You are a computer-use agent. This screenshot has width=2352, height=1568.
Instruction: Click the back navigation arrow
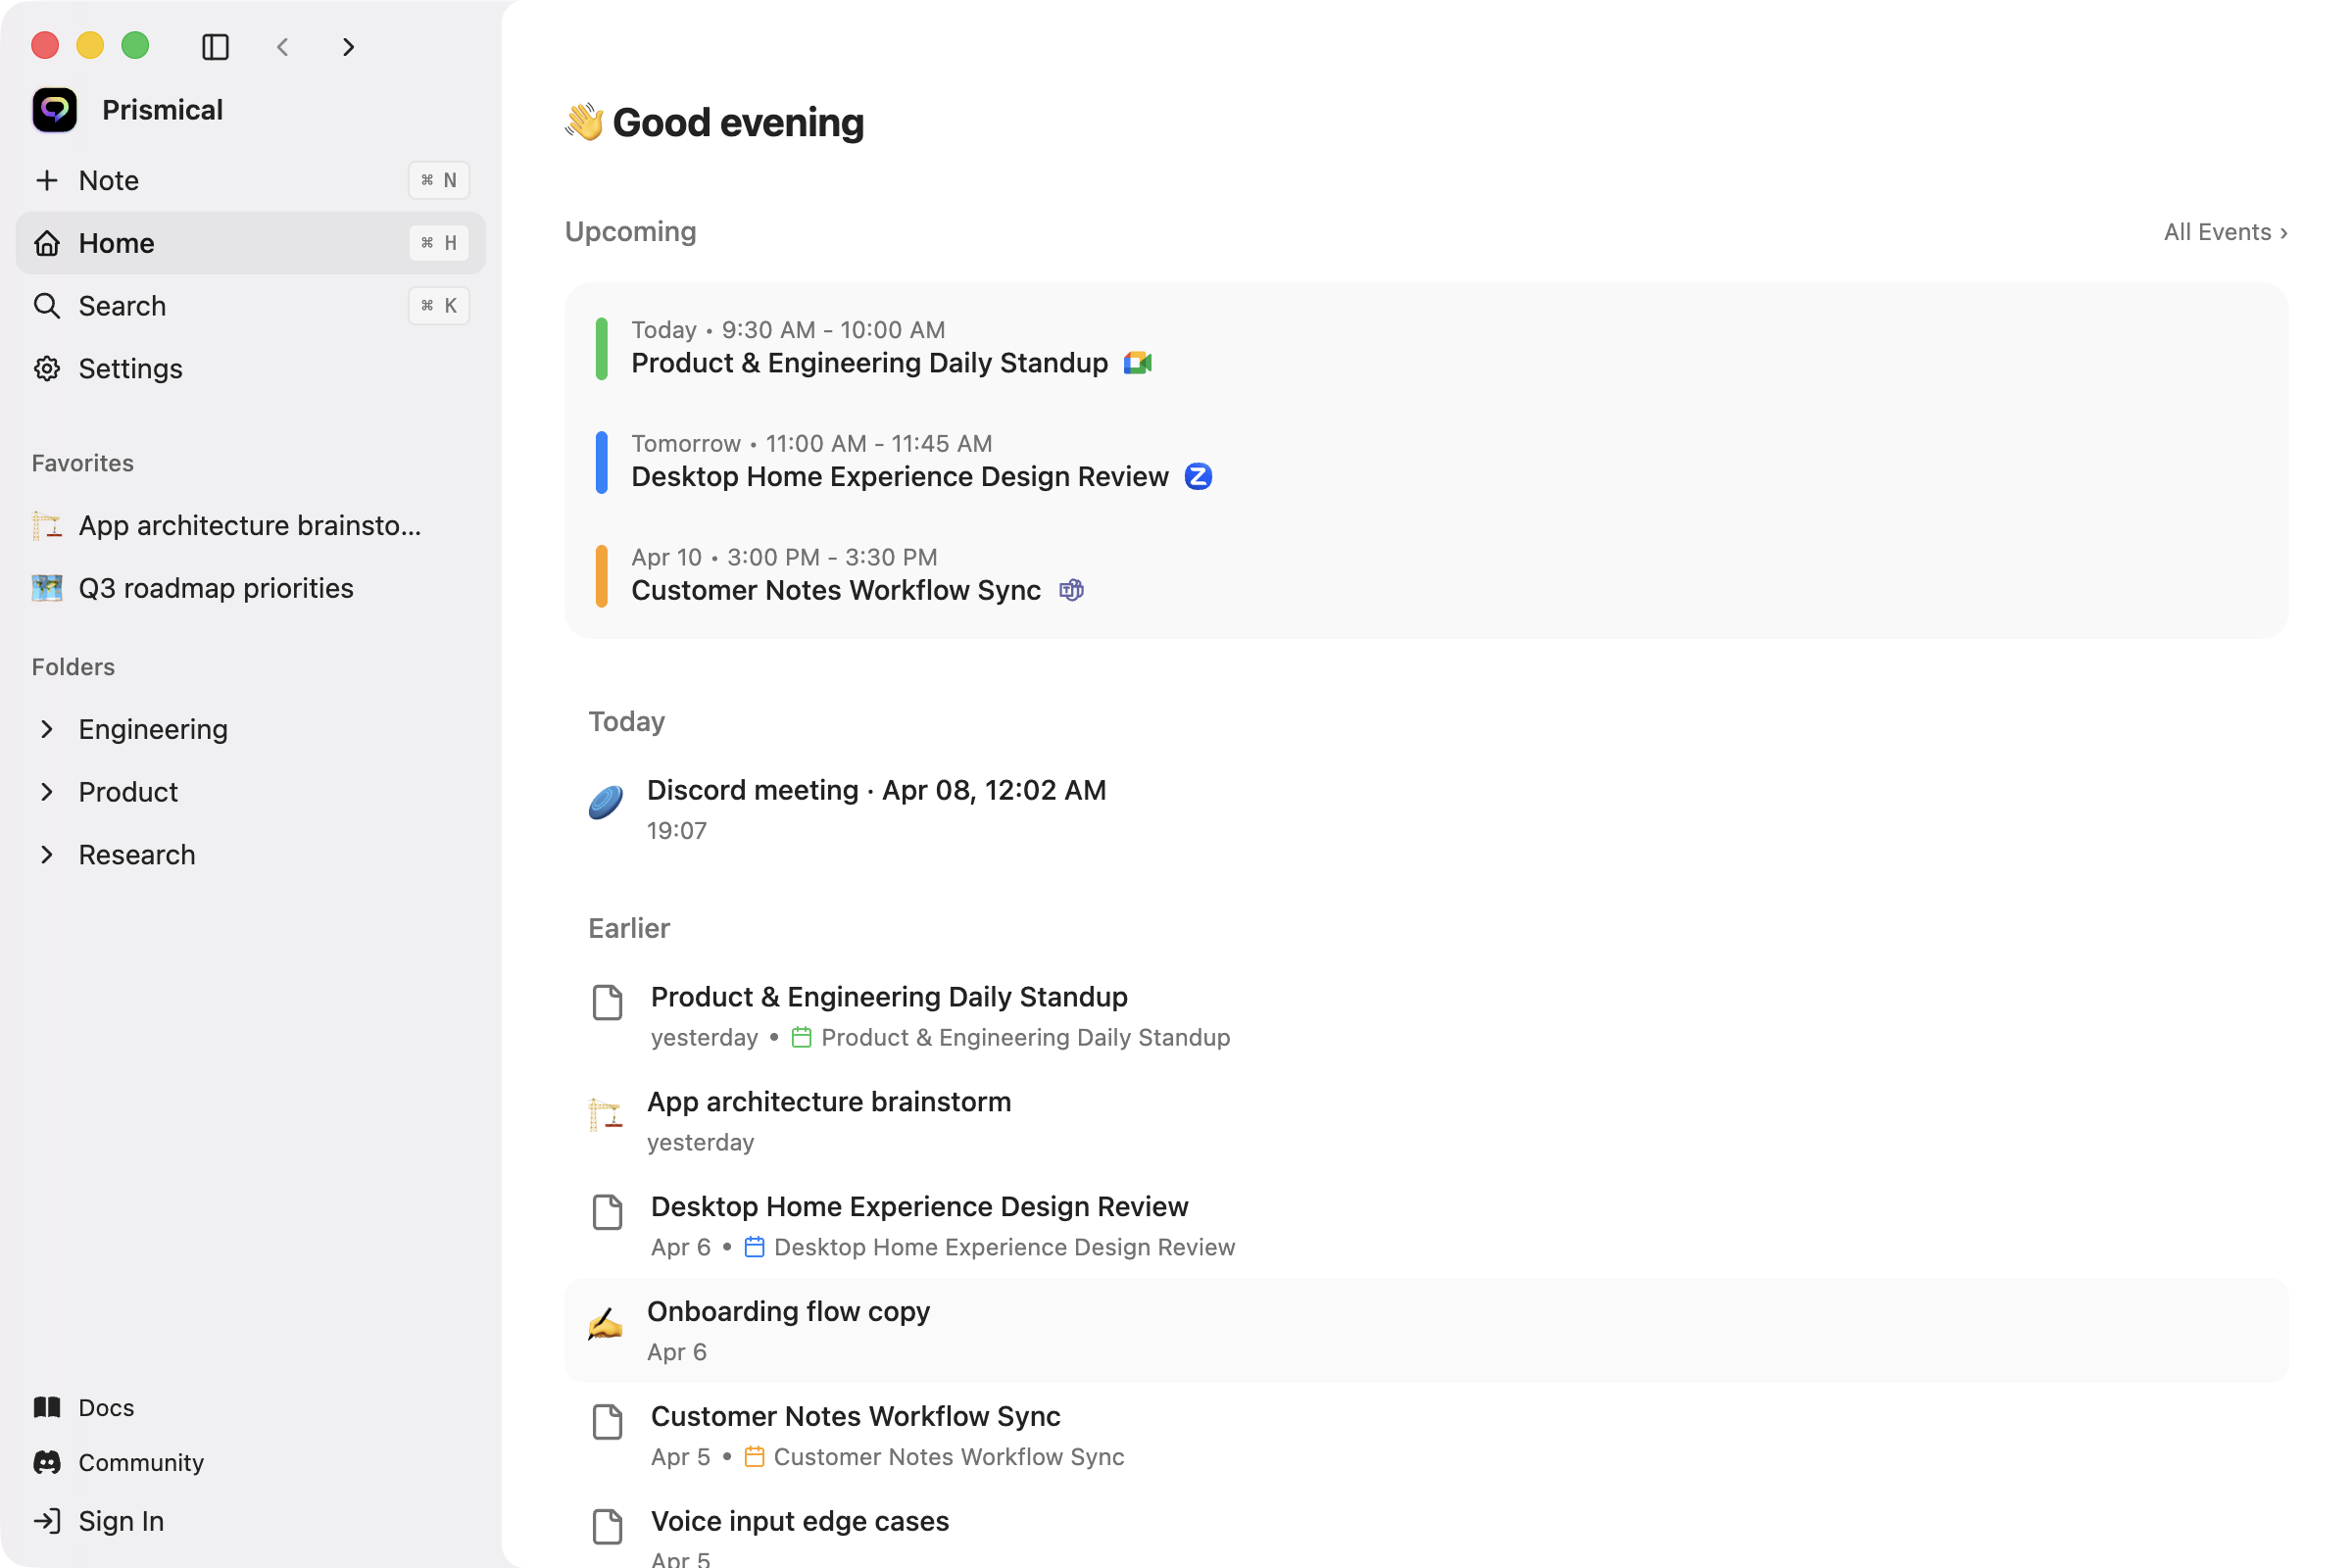pyautogui.click(x=283, y=47)
